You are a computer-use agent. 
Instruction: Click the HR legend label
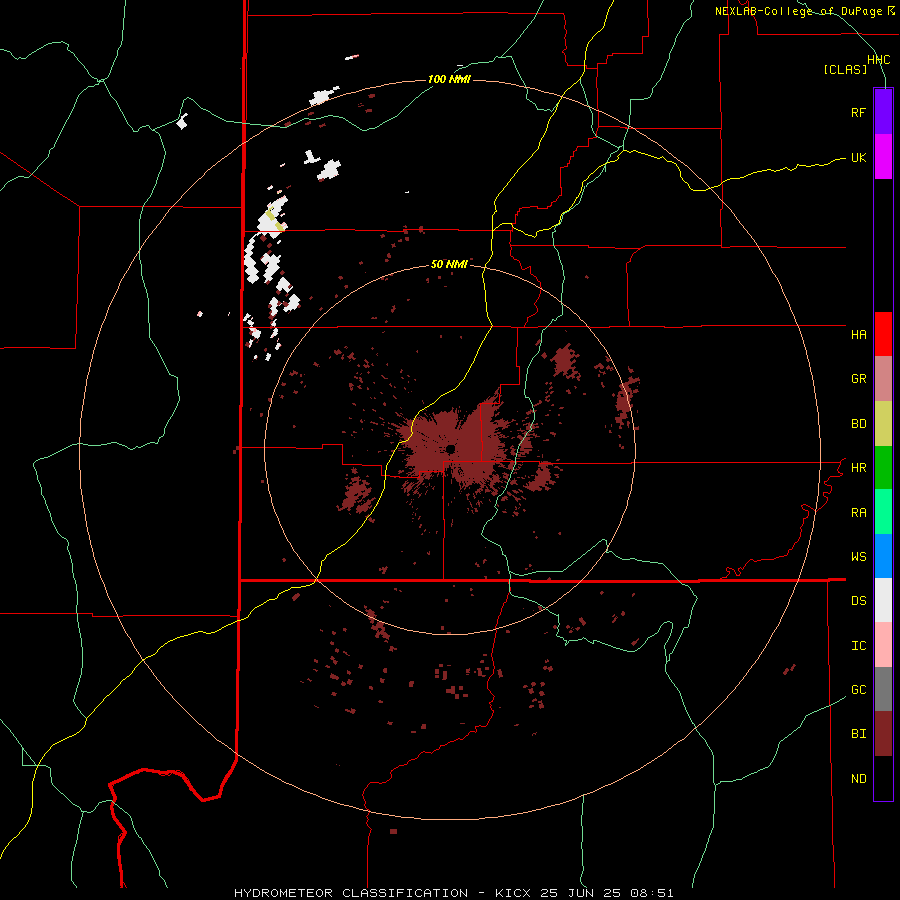[x=858, y=468]
